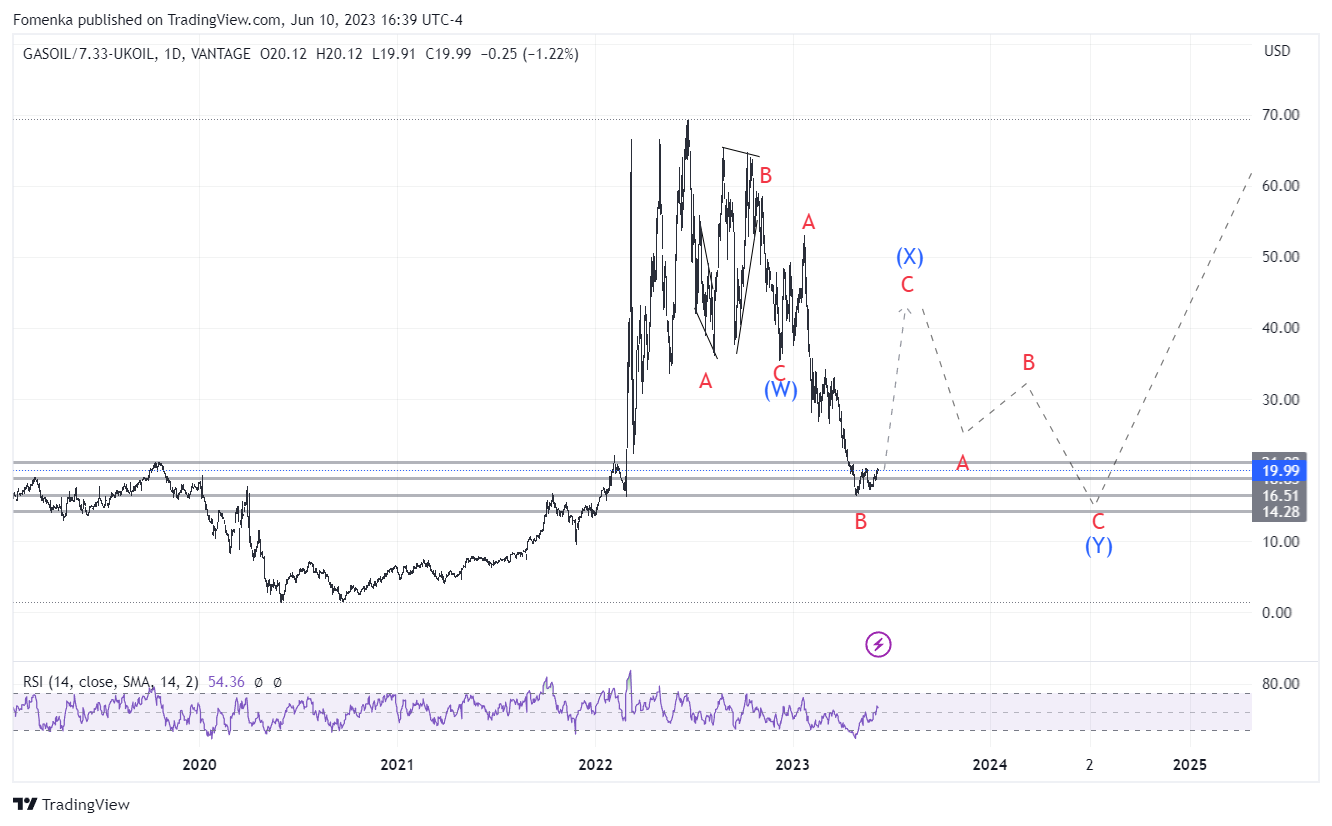1332x826 pixels.
Task: Click the 2021 label on the time axis
Action: tap(397, 765)
